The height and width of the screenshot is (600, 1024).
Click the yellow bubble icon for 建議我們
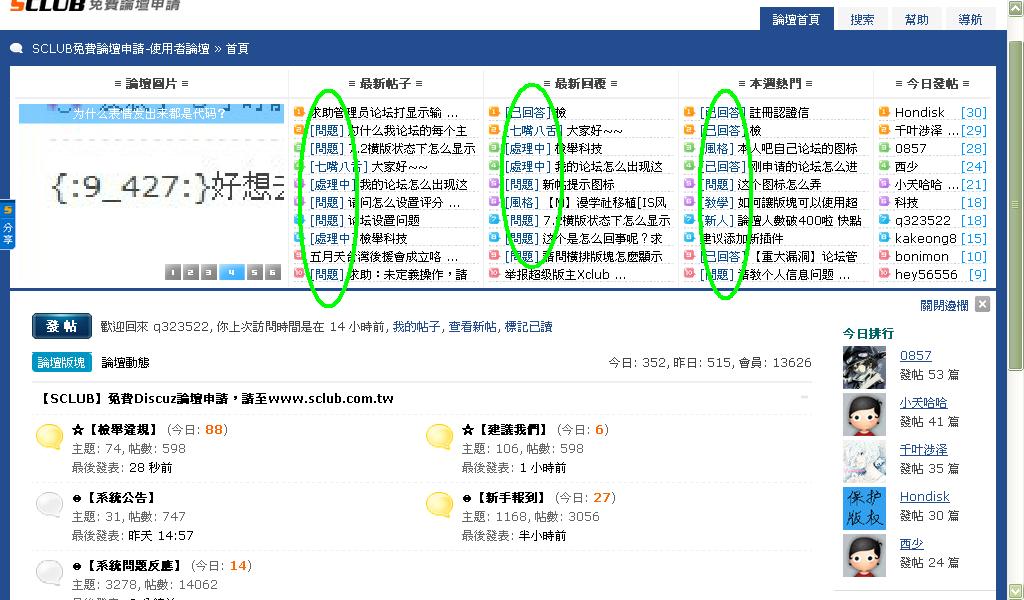440,436
